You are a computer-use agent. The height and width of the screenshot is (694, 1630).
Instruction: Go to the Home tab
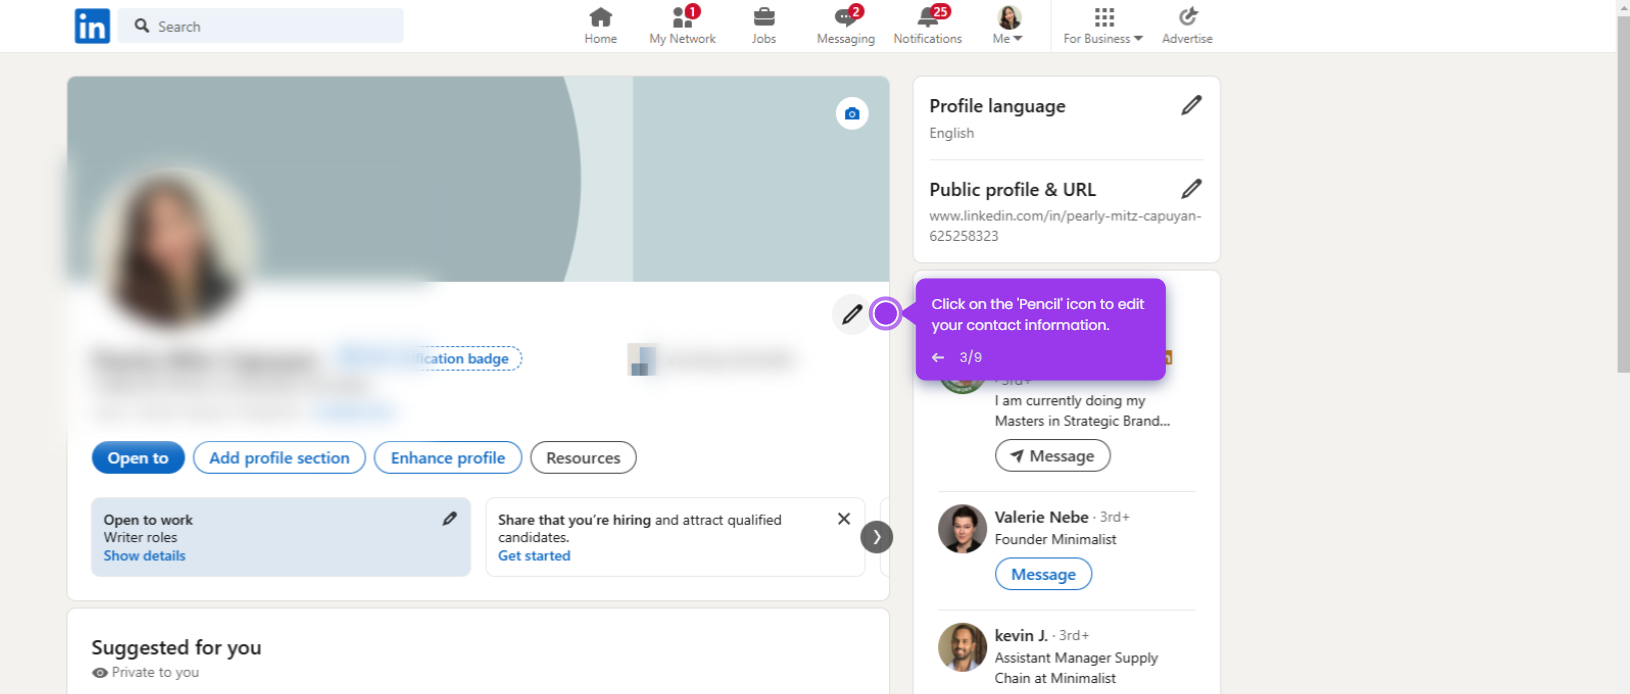click(600, 26)
